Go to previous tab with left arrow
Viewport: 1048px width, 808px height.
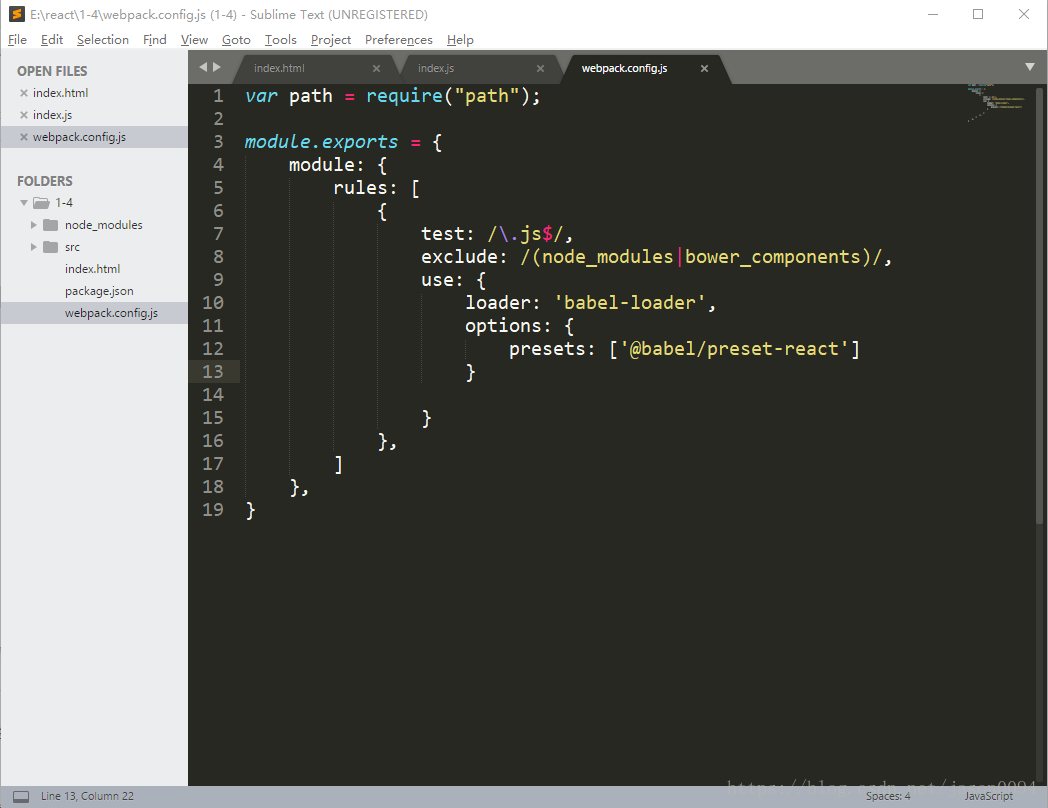[x=203, y=67]
